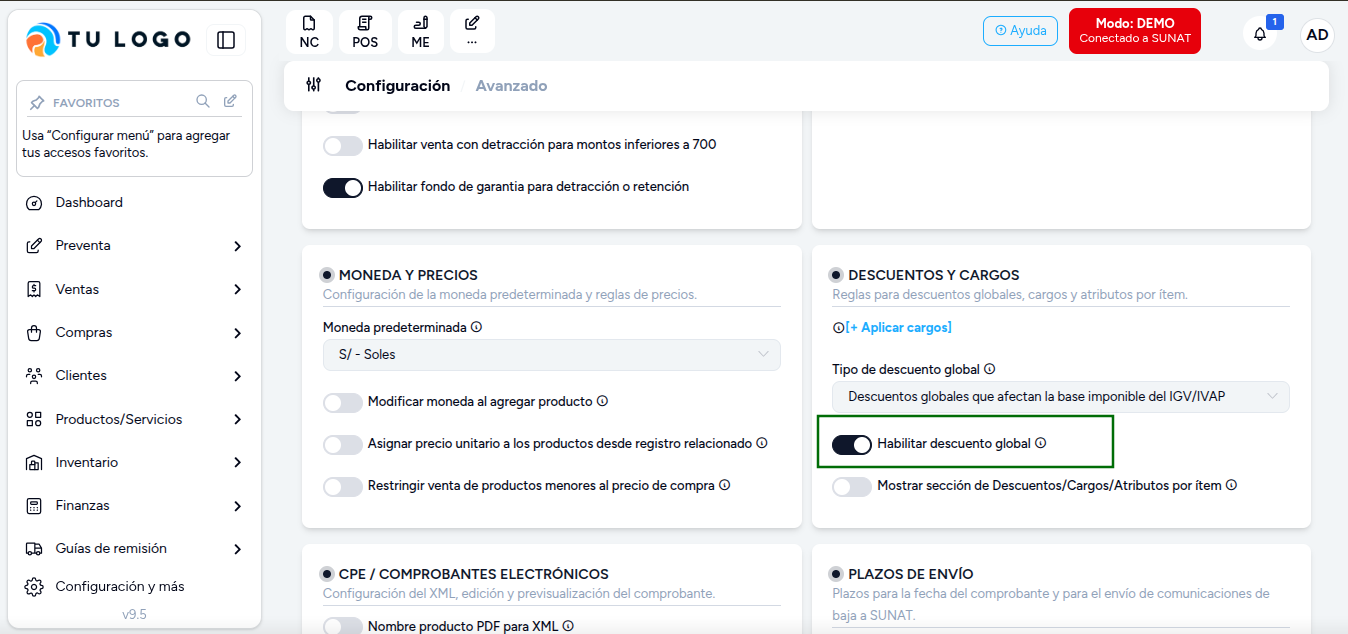This screenshot has height=634, width=1348.
Task: Open ME shortcut in top toolbar
Action: [x=420, y=32]
